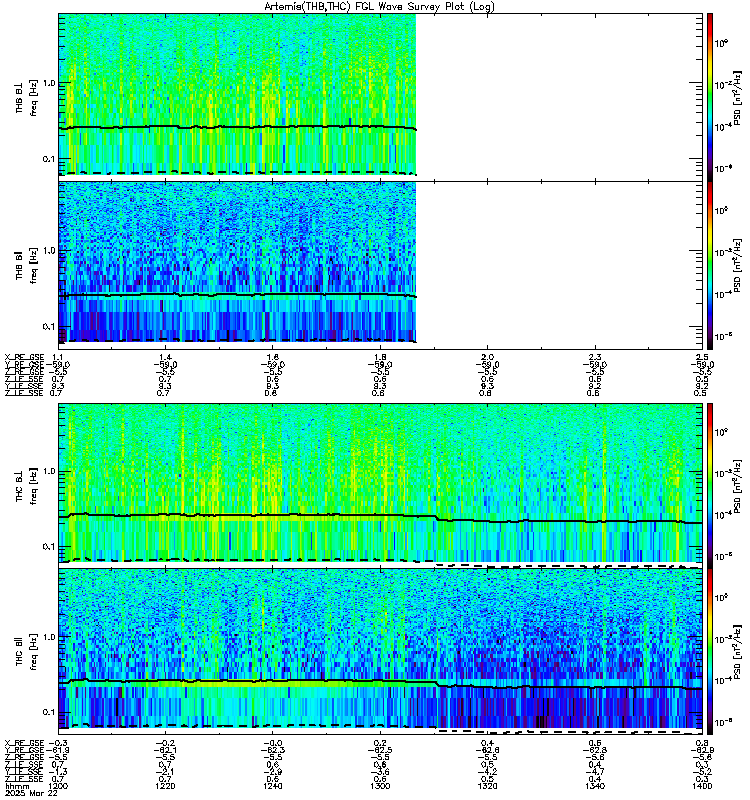Click the THC X_RE_GSE value '0.8'
Image resolution: width=750 pixels, height=800 pixels.
[x=702, y=743]
